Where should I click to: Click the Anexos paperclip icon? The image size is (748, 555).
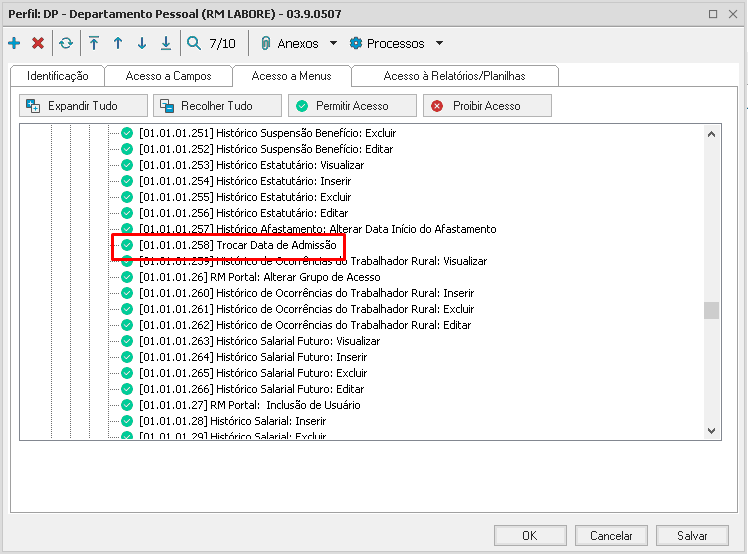point(266,43)
